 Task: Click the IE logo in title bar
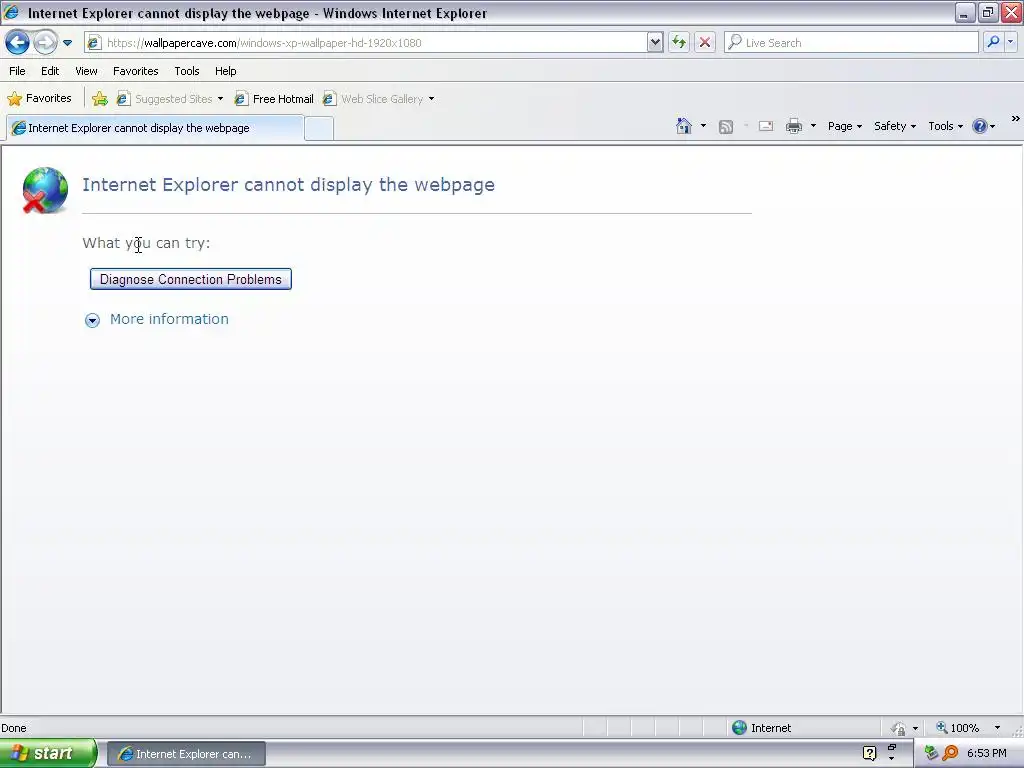[x=12, y=12]
